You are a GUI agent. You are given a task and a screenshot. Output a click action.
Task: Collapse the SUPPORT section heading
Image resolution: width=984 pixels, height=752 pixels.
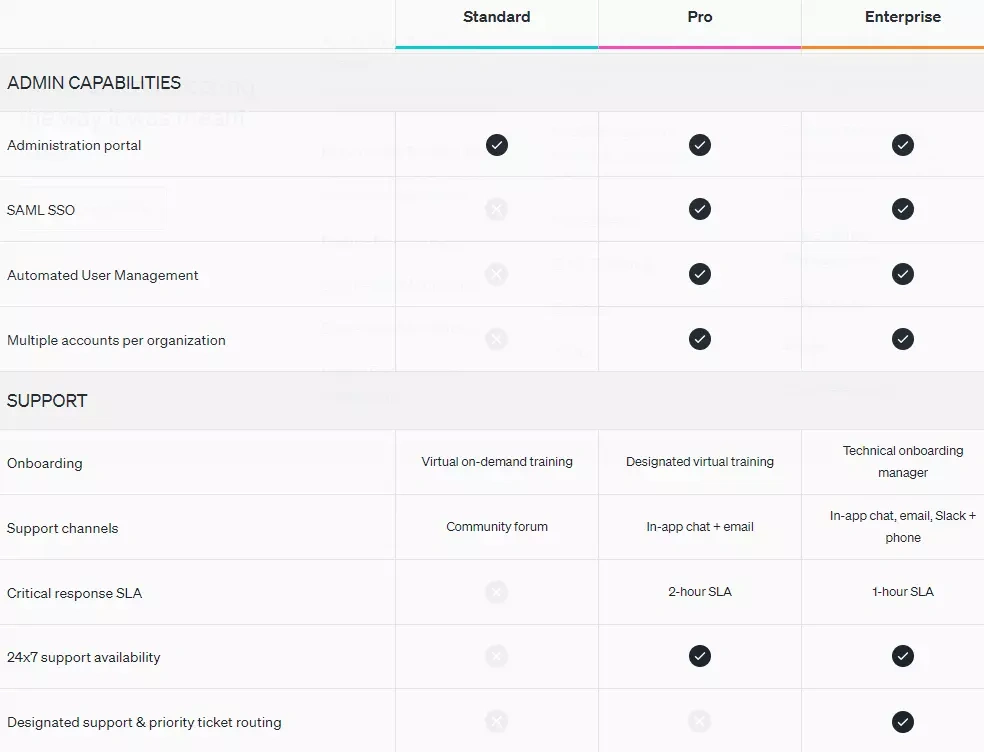[x=47, y=401]
